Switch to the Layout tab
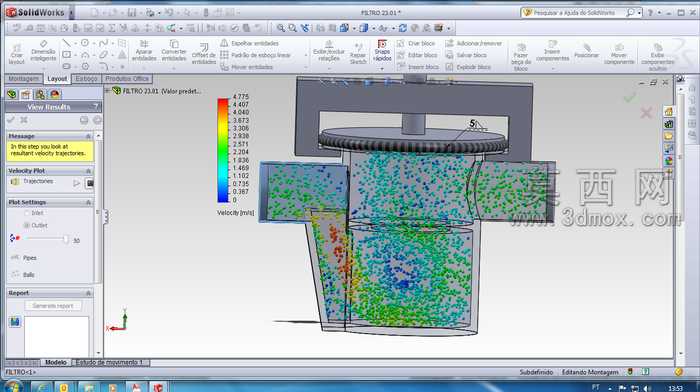The height and width of the screenshot is (392, 700). tap(57, 79)
